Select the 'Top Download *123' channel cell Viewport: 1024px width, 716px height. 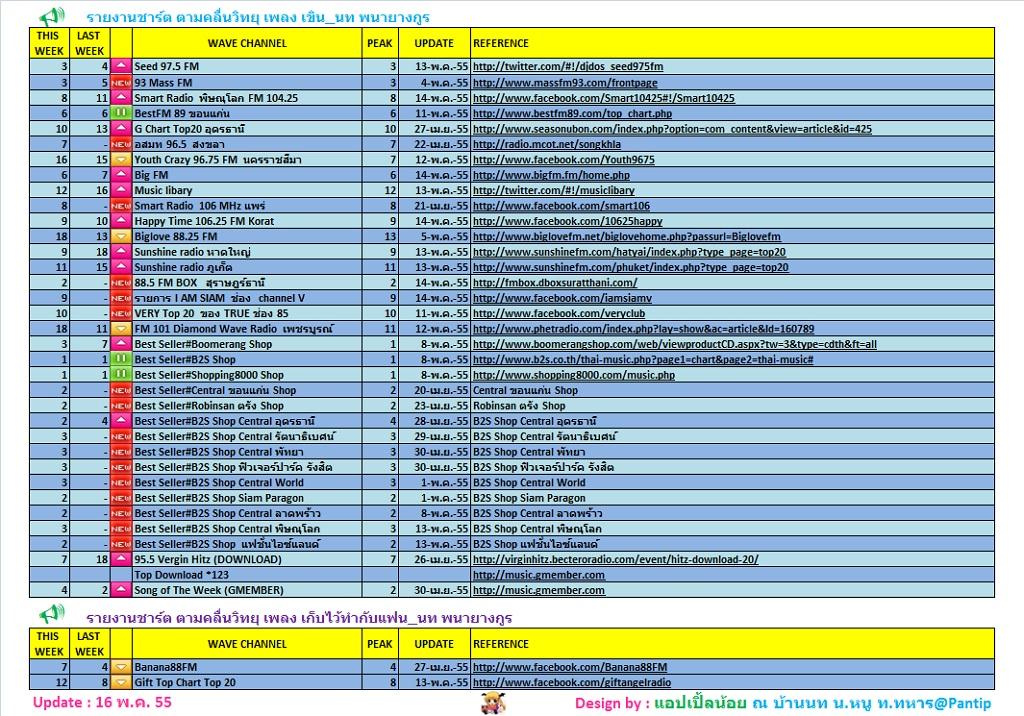247,575
